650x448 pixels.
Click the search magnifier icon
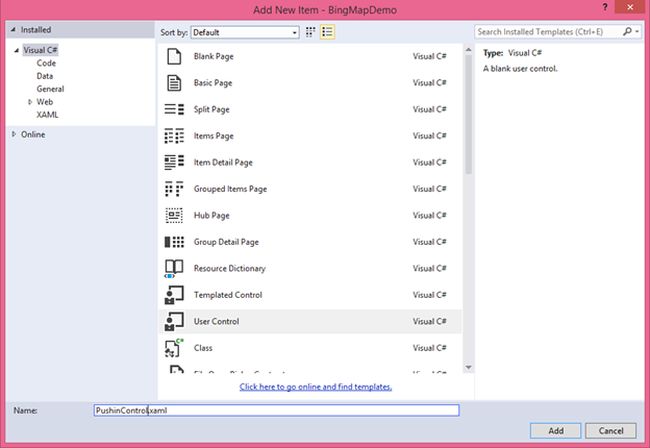point(627,31)
